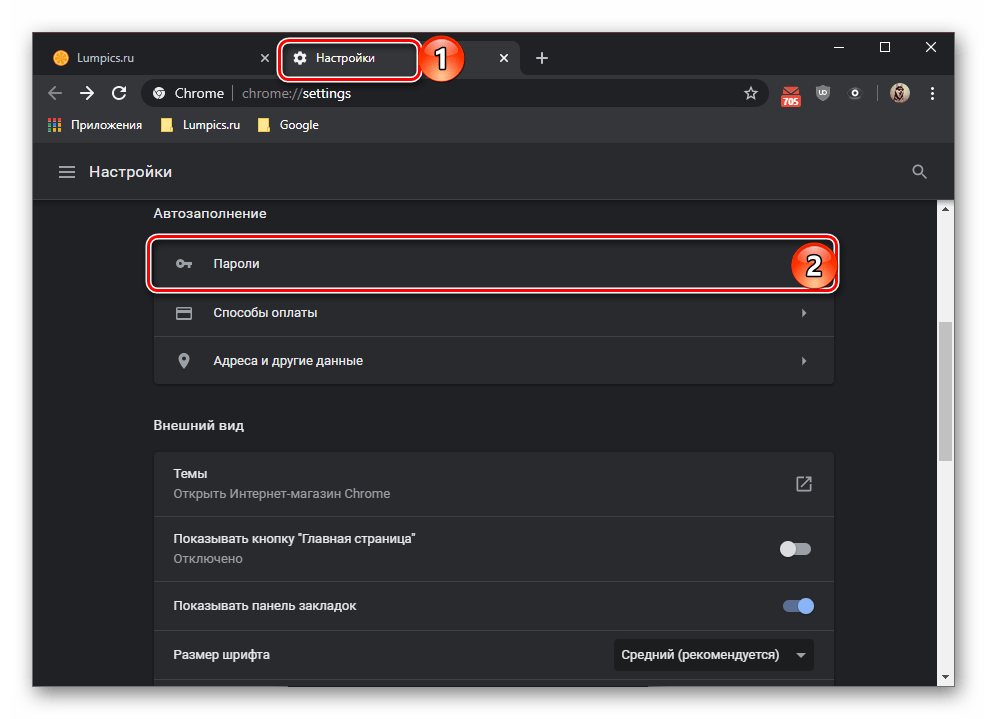Image resolution: width=987 pixels, height=719 pixels.
Task: Close the Lumpics.ru tab
Action: point(264,58)
